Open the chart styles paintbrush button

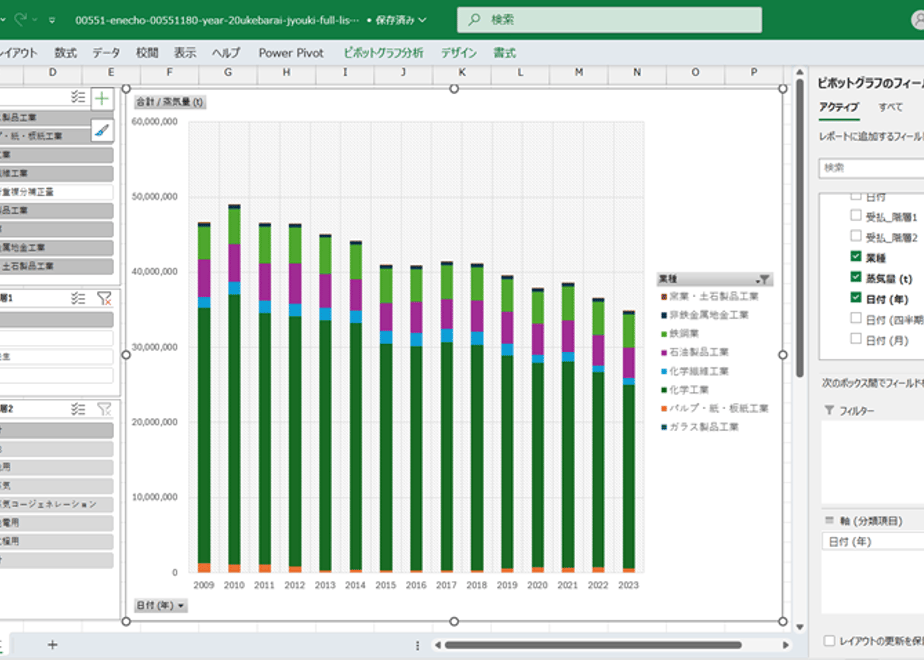(102, 130)
